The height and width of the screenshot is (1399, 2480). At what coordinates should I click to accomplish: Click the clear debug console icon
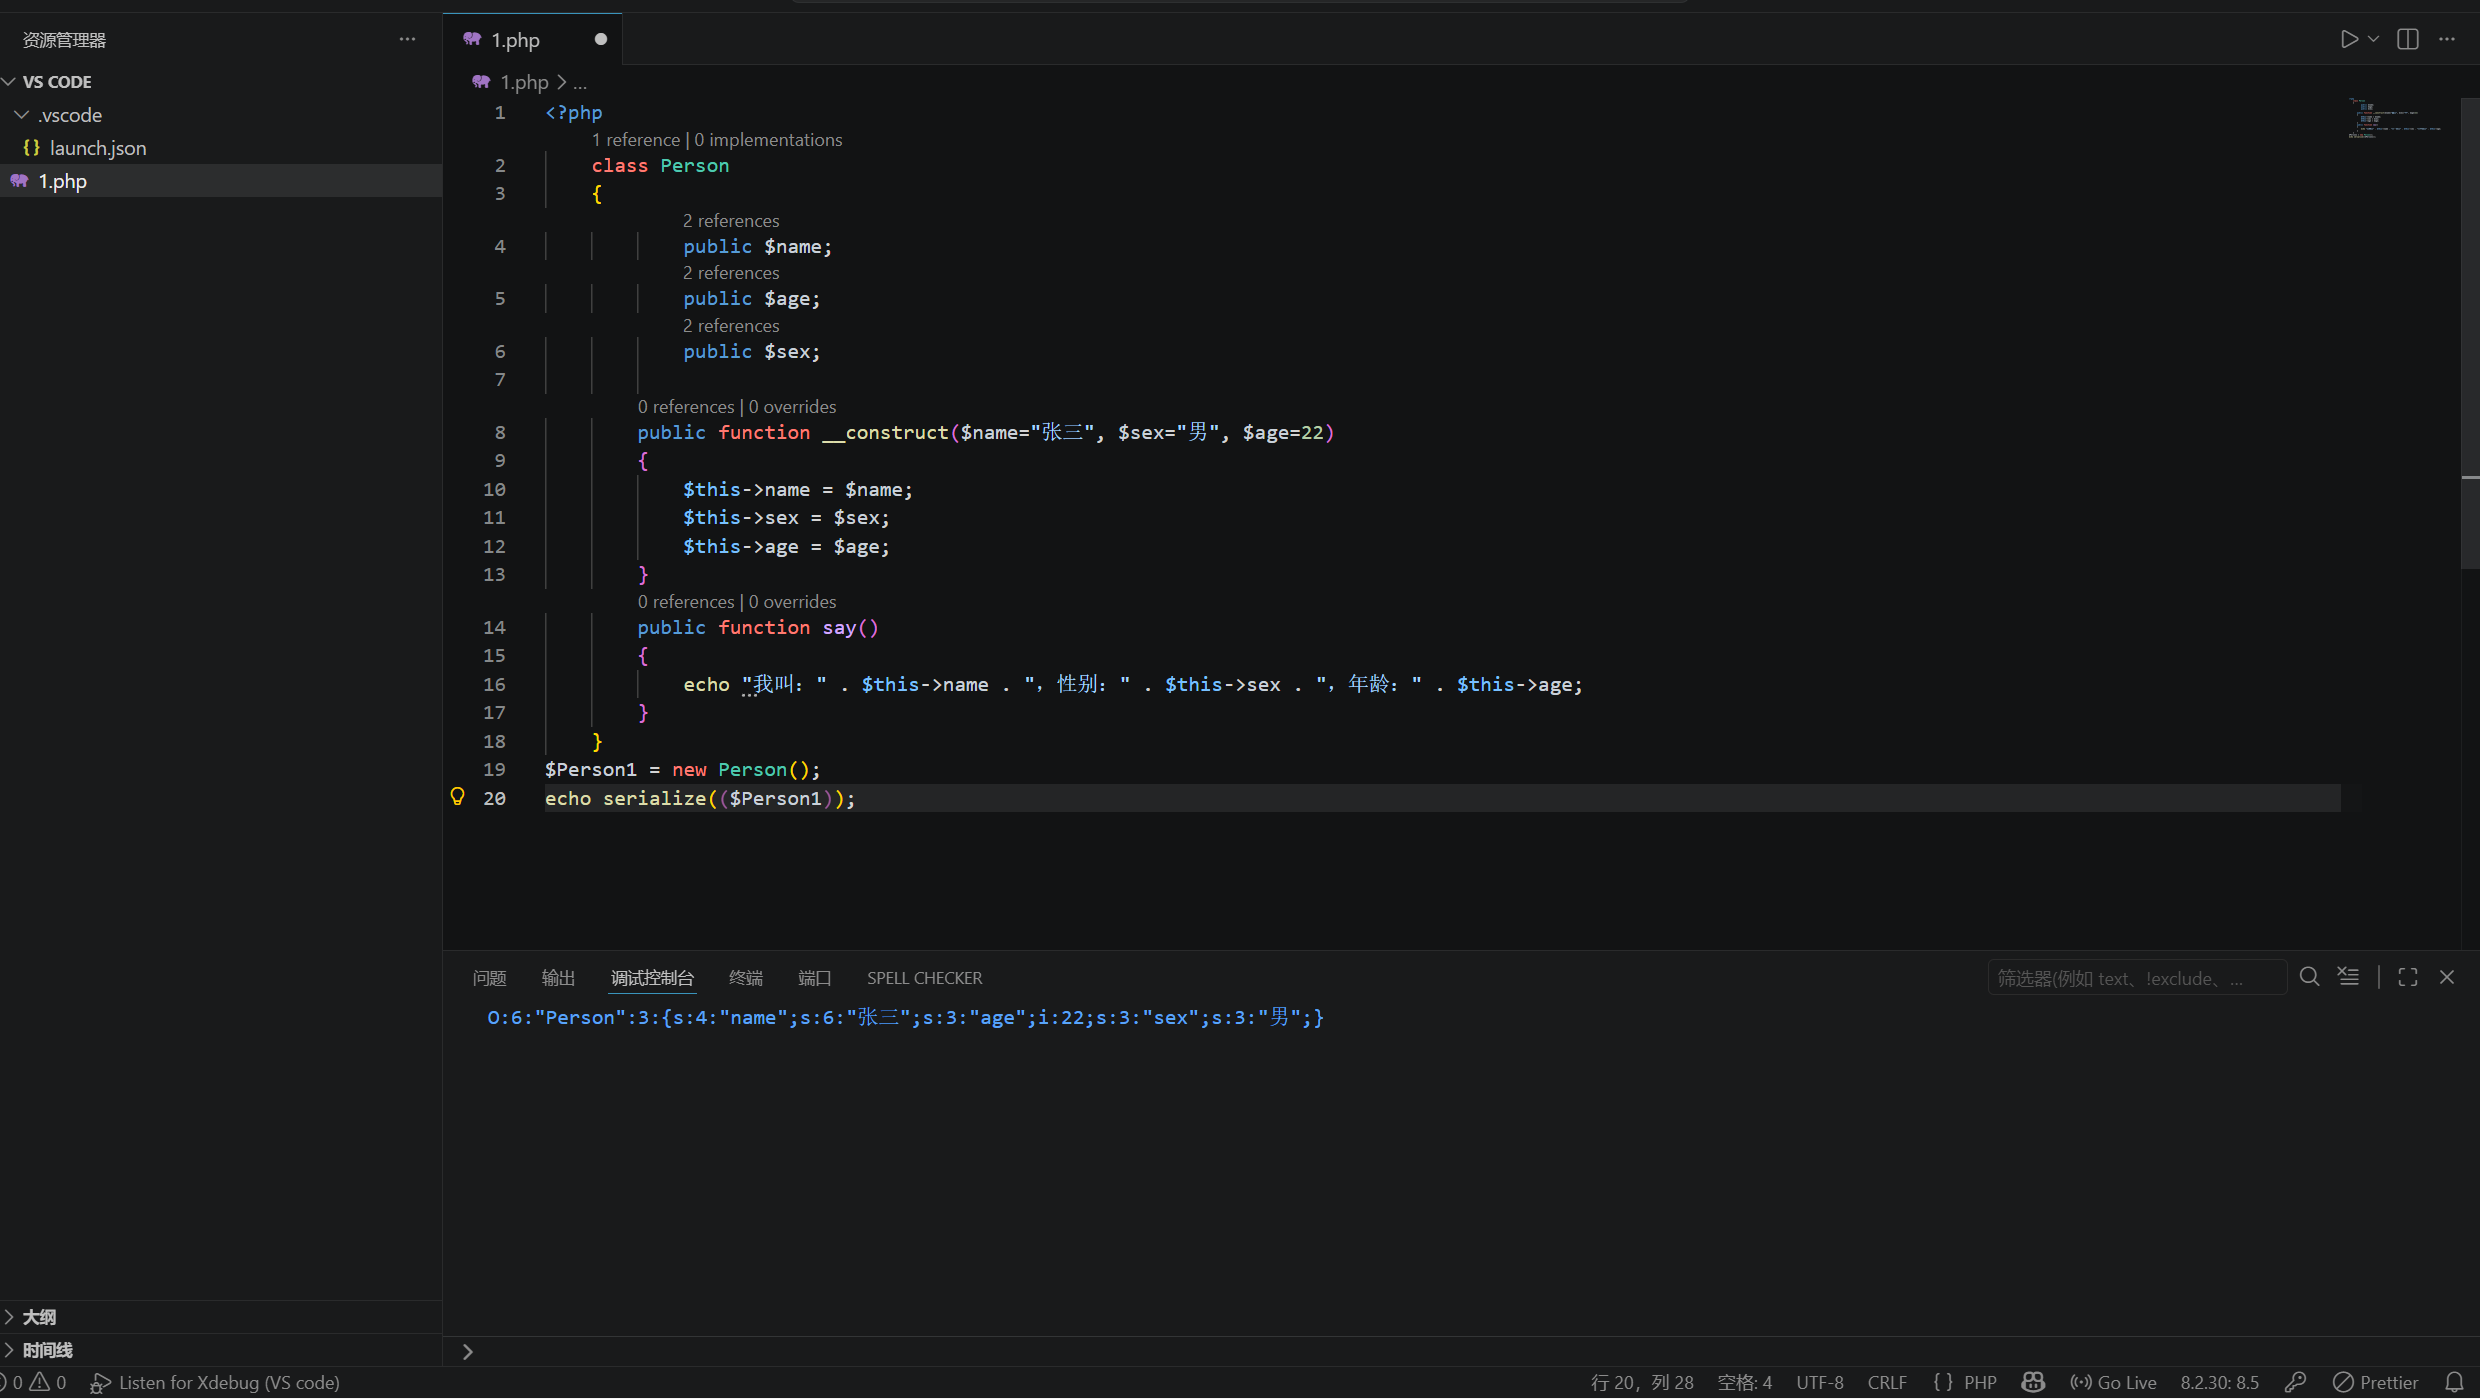[2348, 977]
